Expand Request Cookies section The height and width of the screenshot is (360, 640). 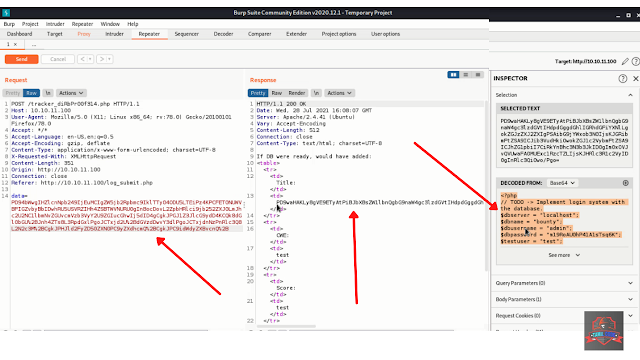(564, 316)
